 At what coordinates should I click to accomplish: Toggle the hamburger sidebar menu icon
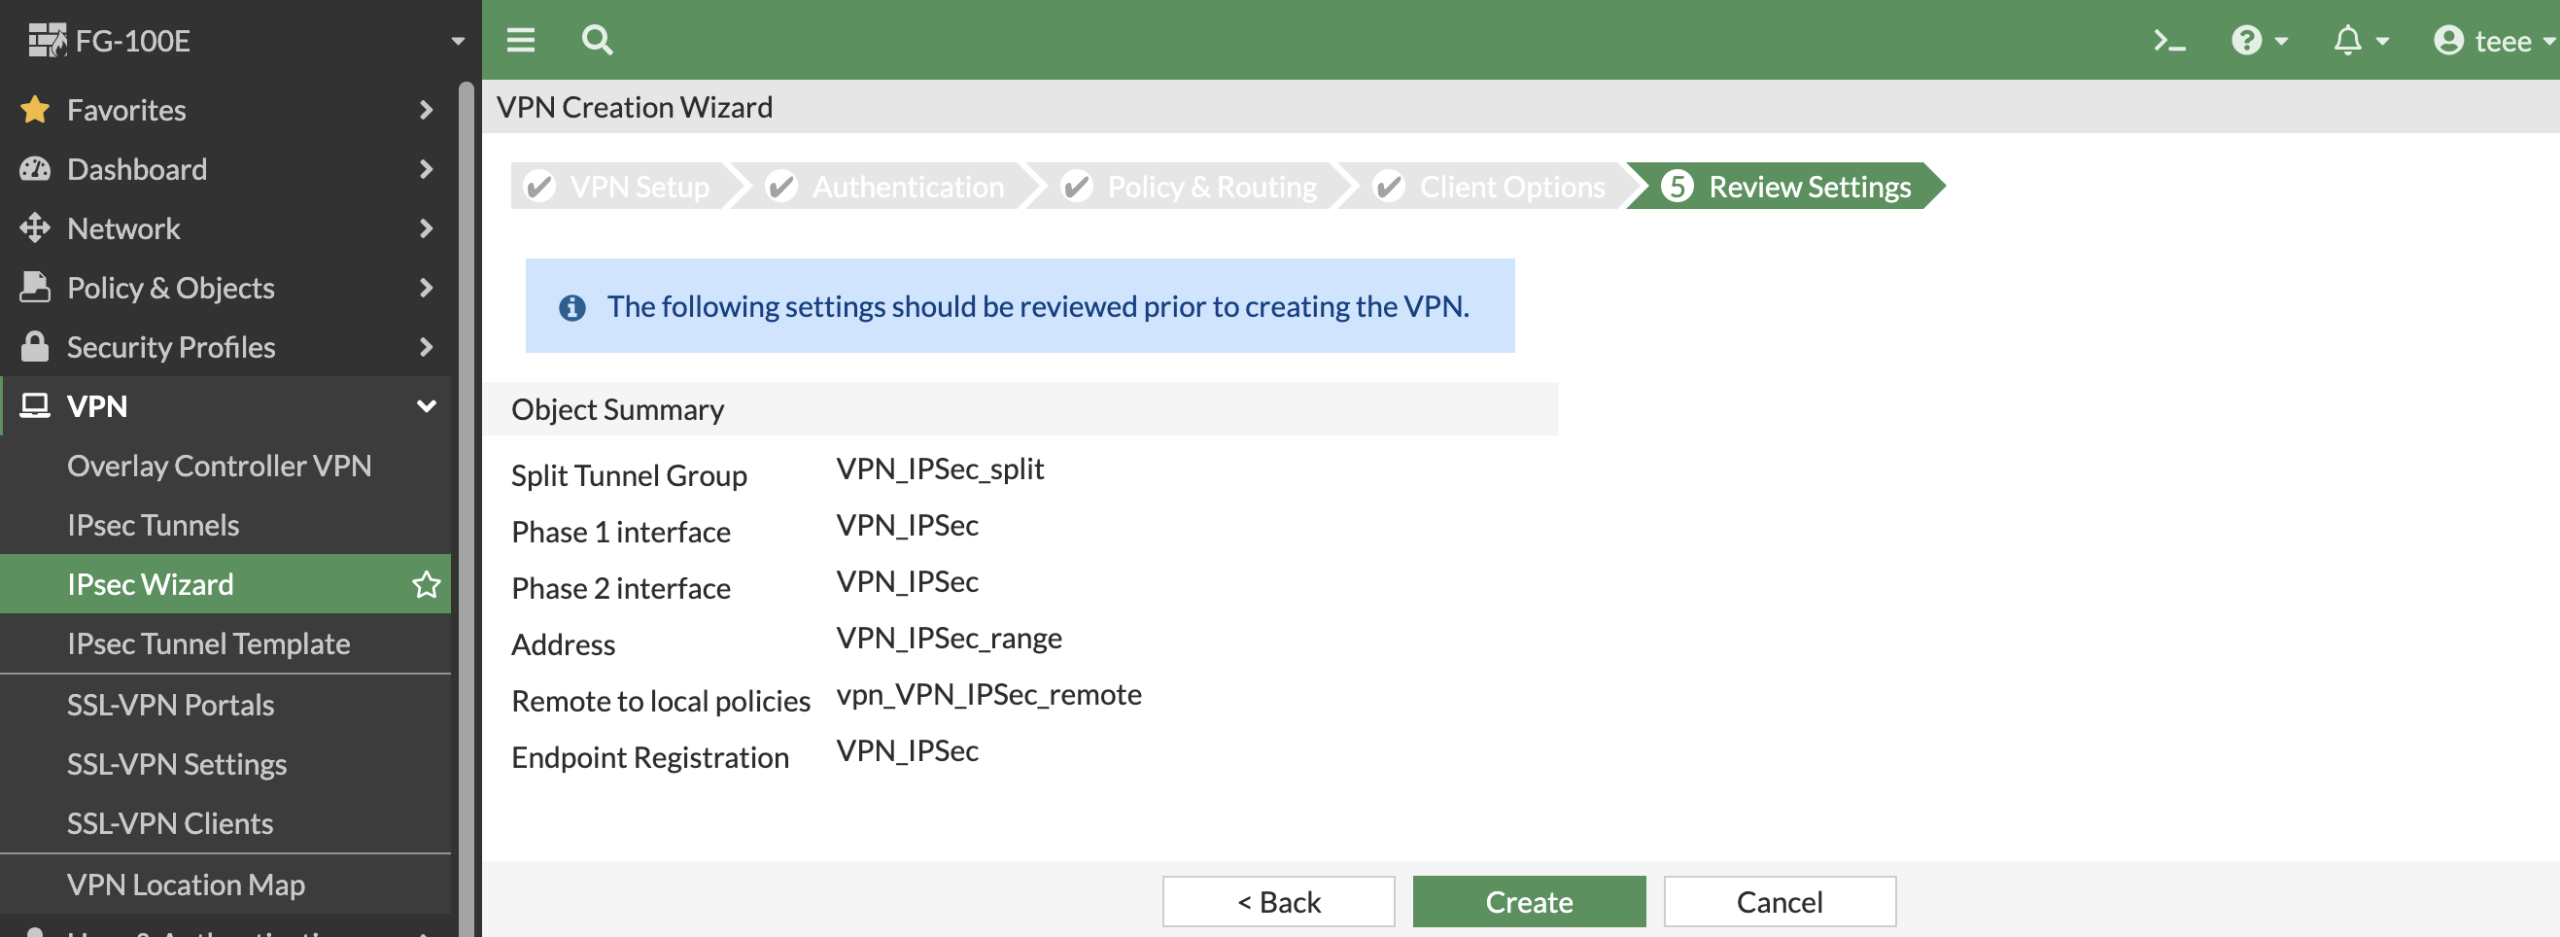(x=520, y=40)
